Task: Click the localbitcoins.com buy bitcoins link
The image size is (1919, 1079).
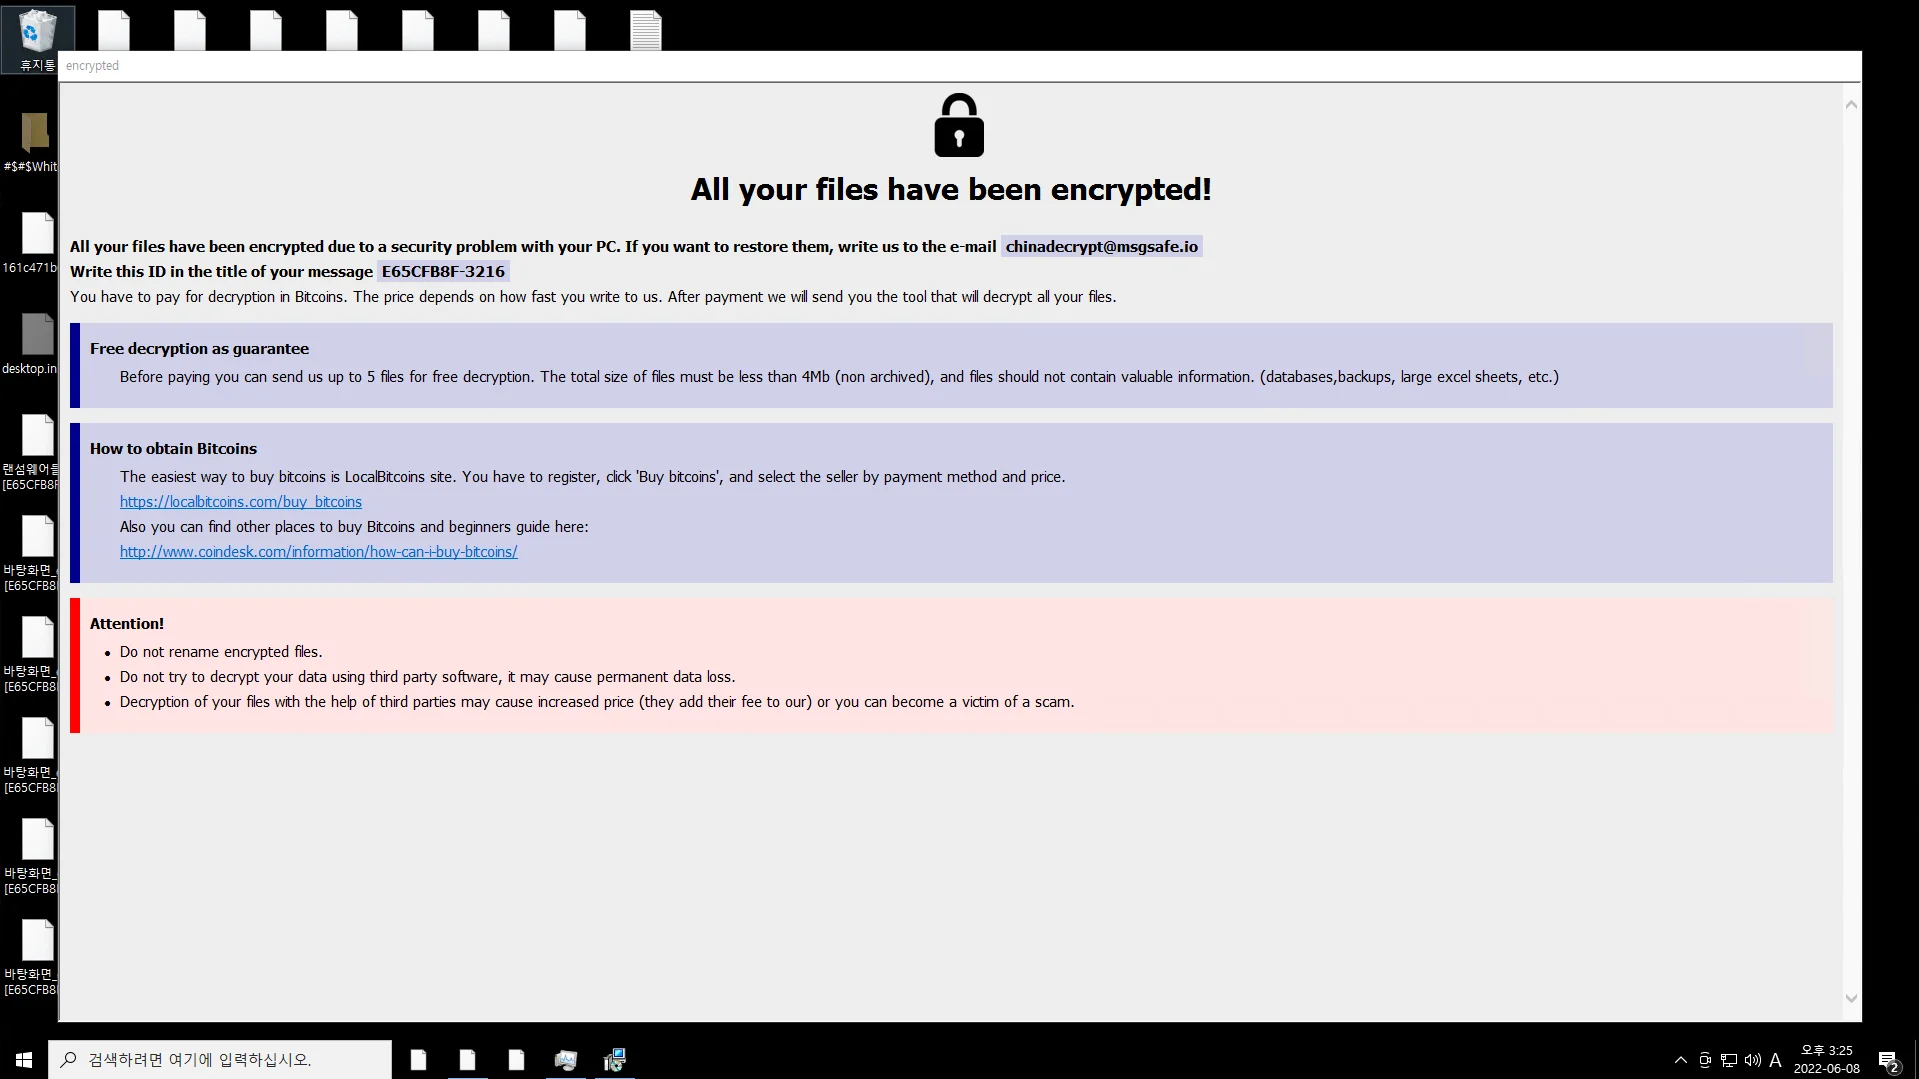Action: pyautogui.click(x=241, y=502)
